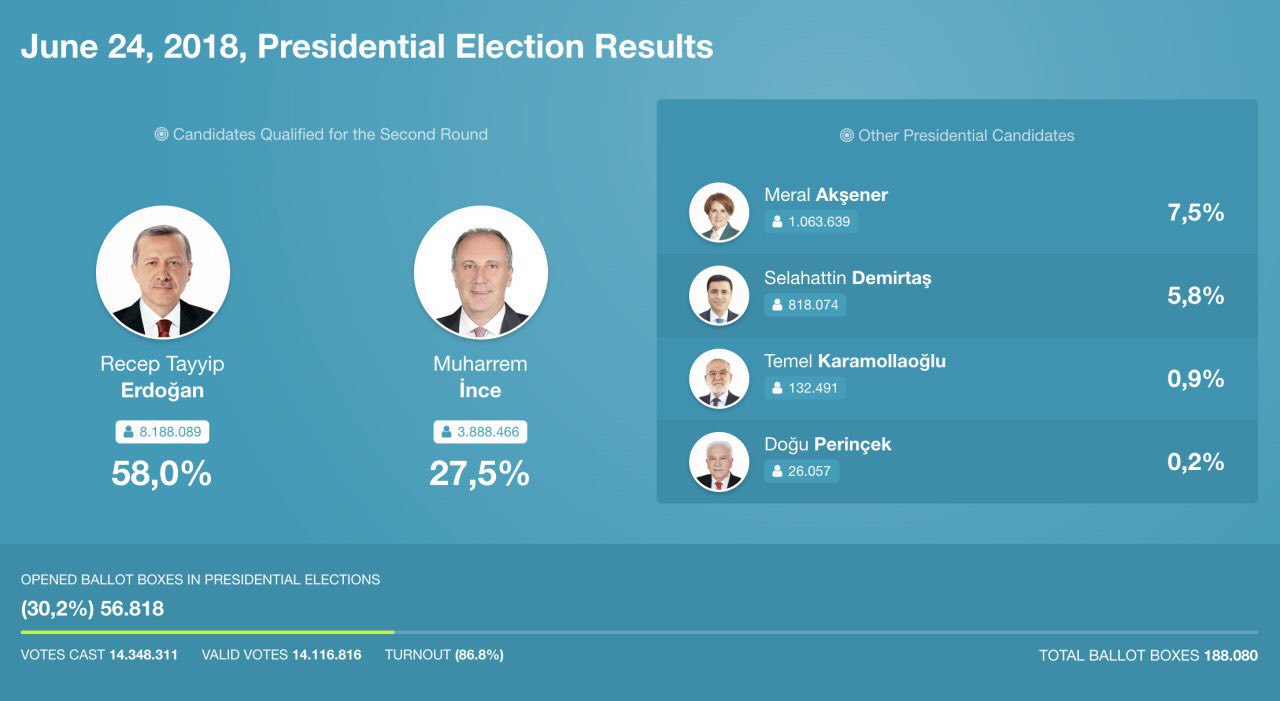1280x701 pixels.
Task: Click the Presidential Election Results page title
Action: tap(367, 47)
